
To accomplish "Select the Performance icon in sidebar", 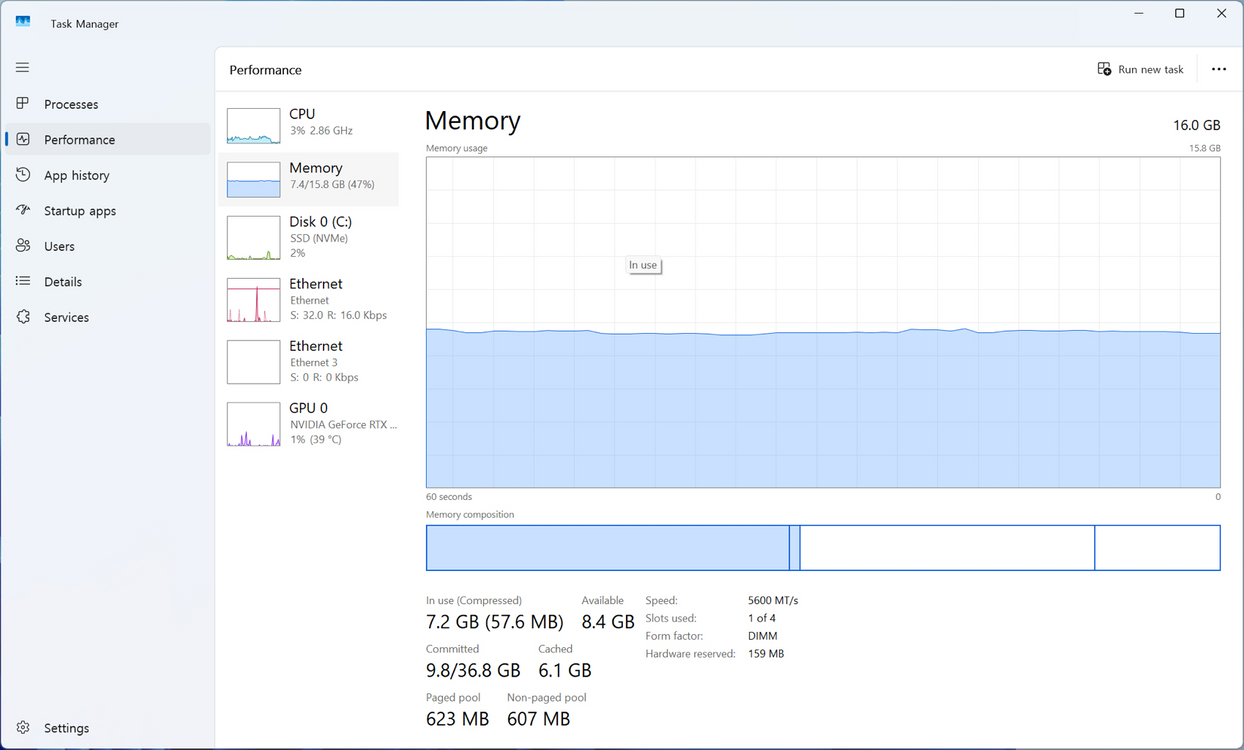I will tap(23, 140).
